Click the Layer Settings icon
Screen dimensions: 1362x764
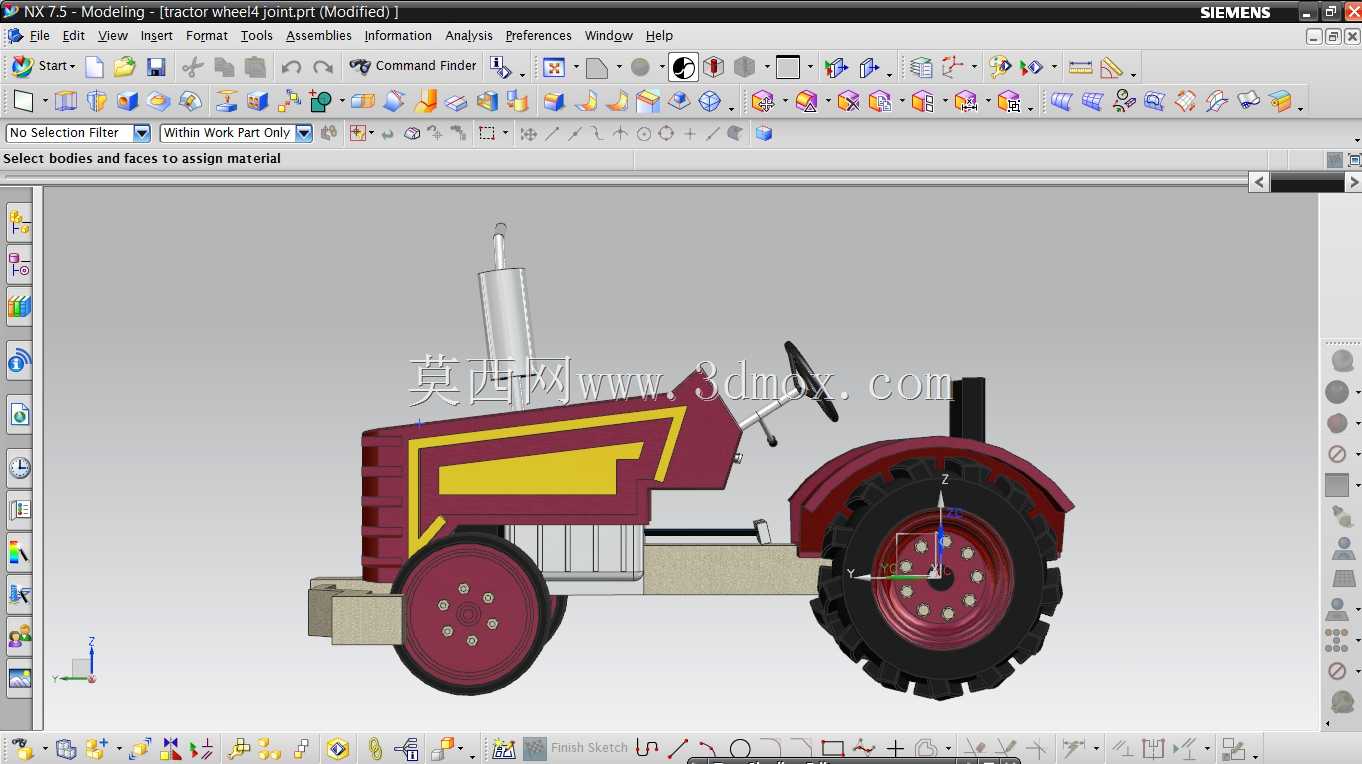(921, 67)
